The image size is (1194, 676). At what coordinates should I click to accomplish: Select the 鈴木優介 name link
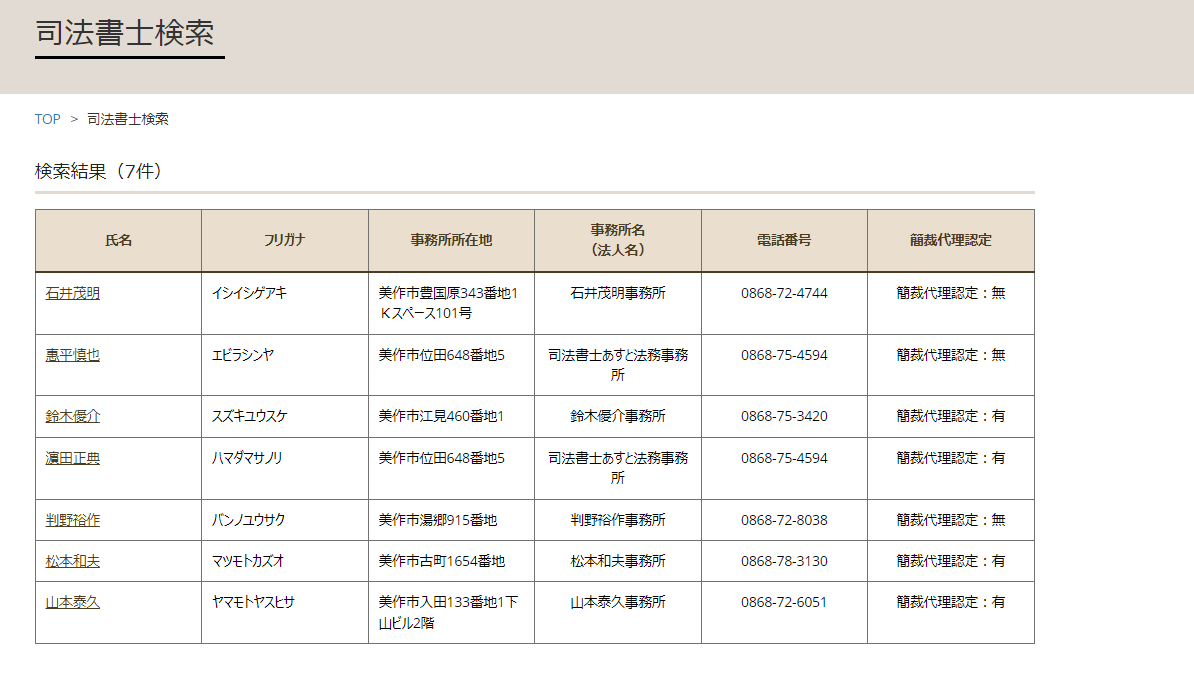[x=72, y=416]
